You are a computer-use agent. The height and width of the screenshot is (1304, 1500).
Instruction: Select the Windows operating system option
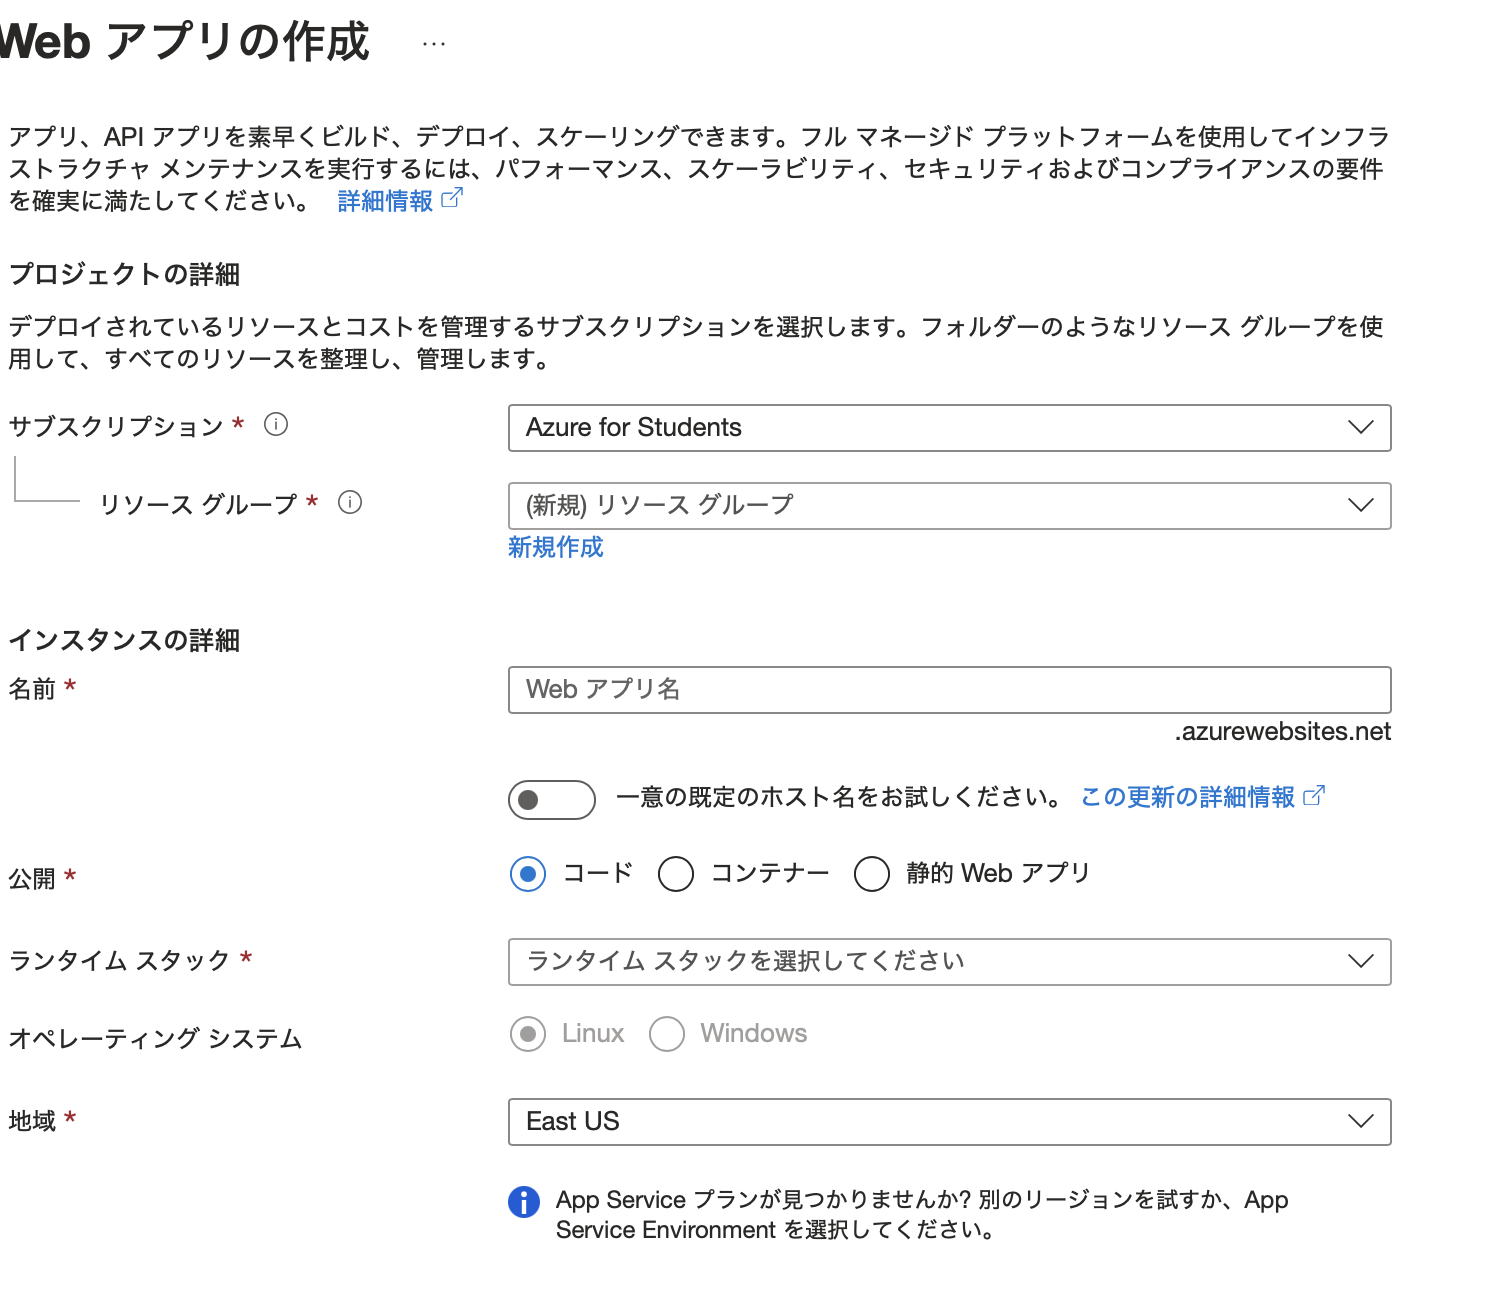[x=666, y=1033]
